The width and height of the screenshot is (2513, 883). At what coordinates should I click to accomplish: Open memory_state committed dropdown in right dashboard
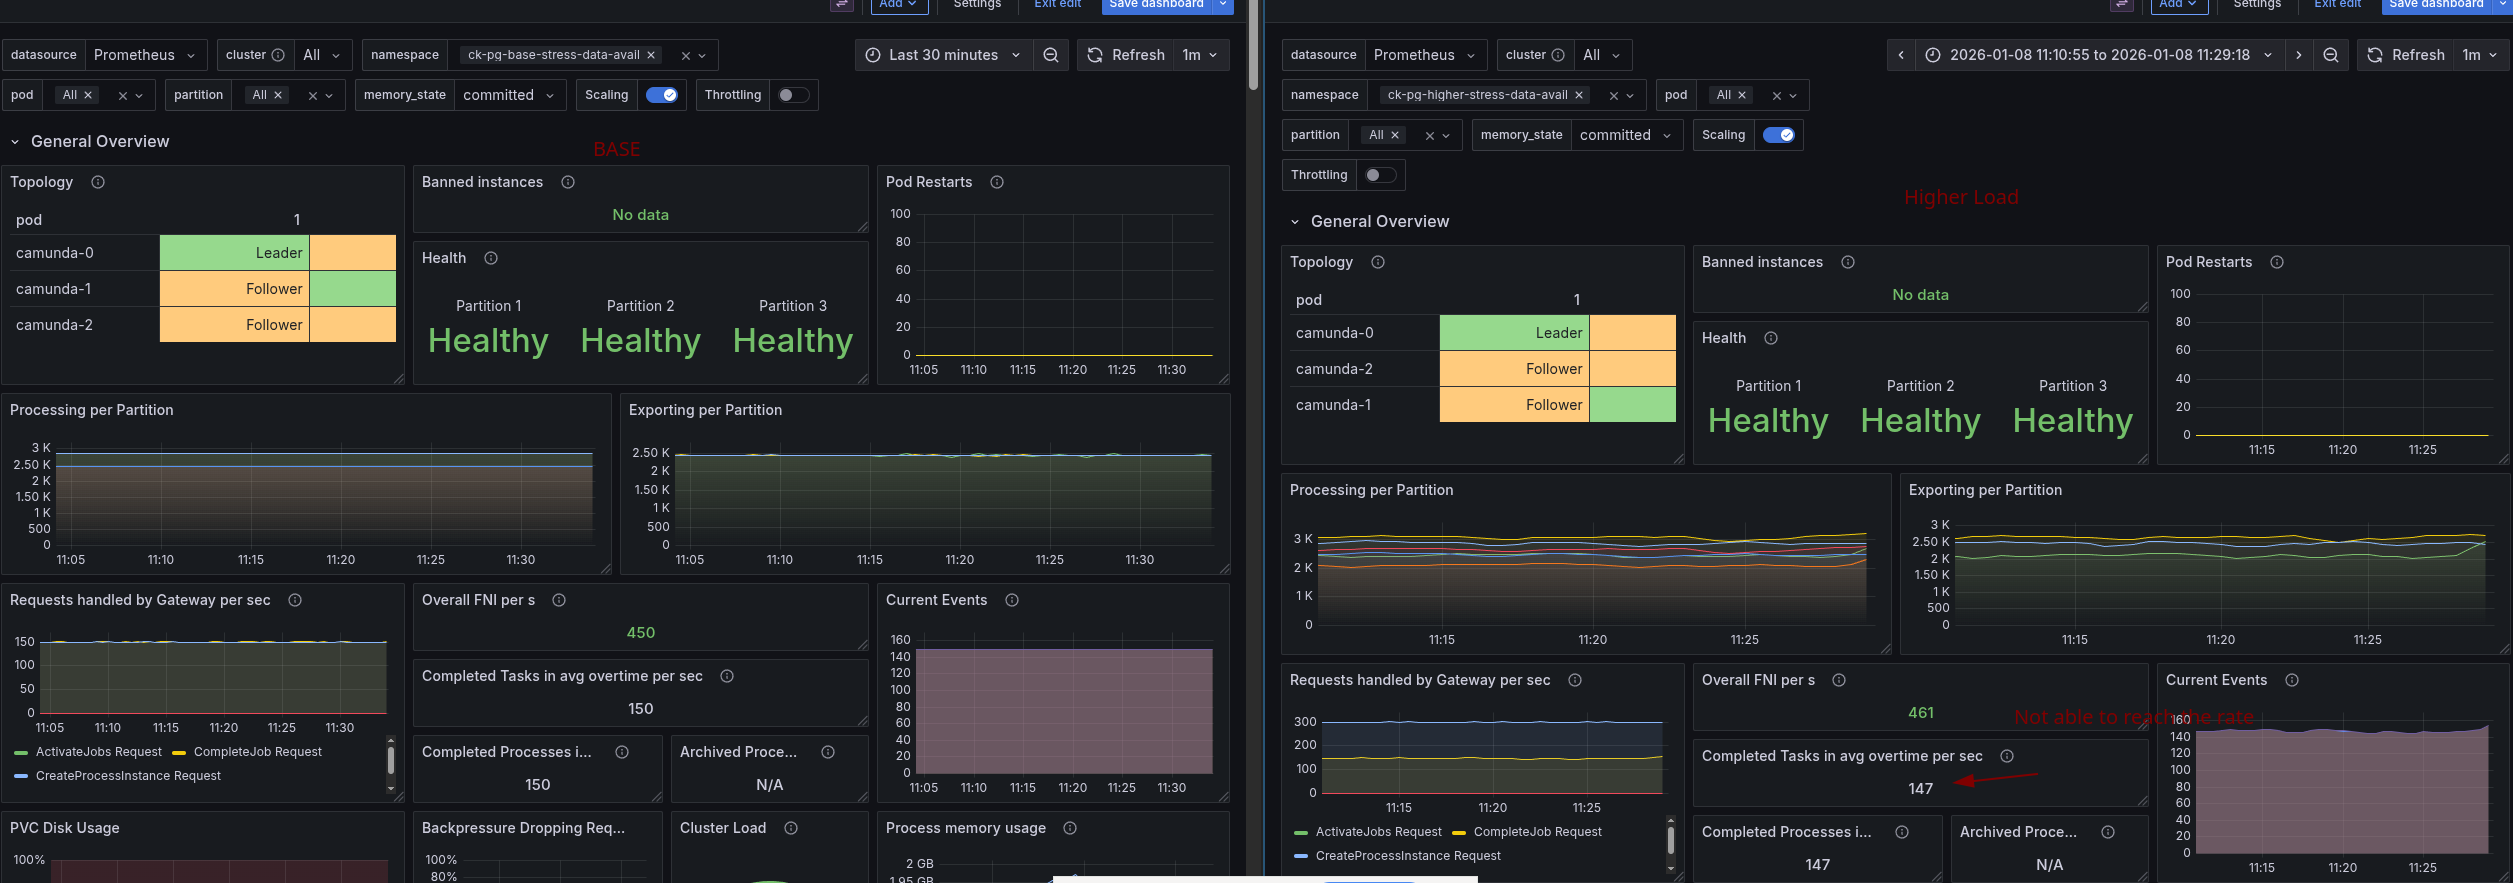pos(1624,135)
